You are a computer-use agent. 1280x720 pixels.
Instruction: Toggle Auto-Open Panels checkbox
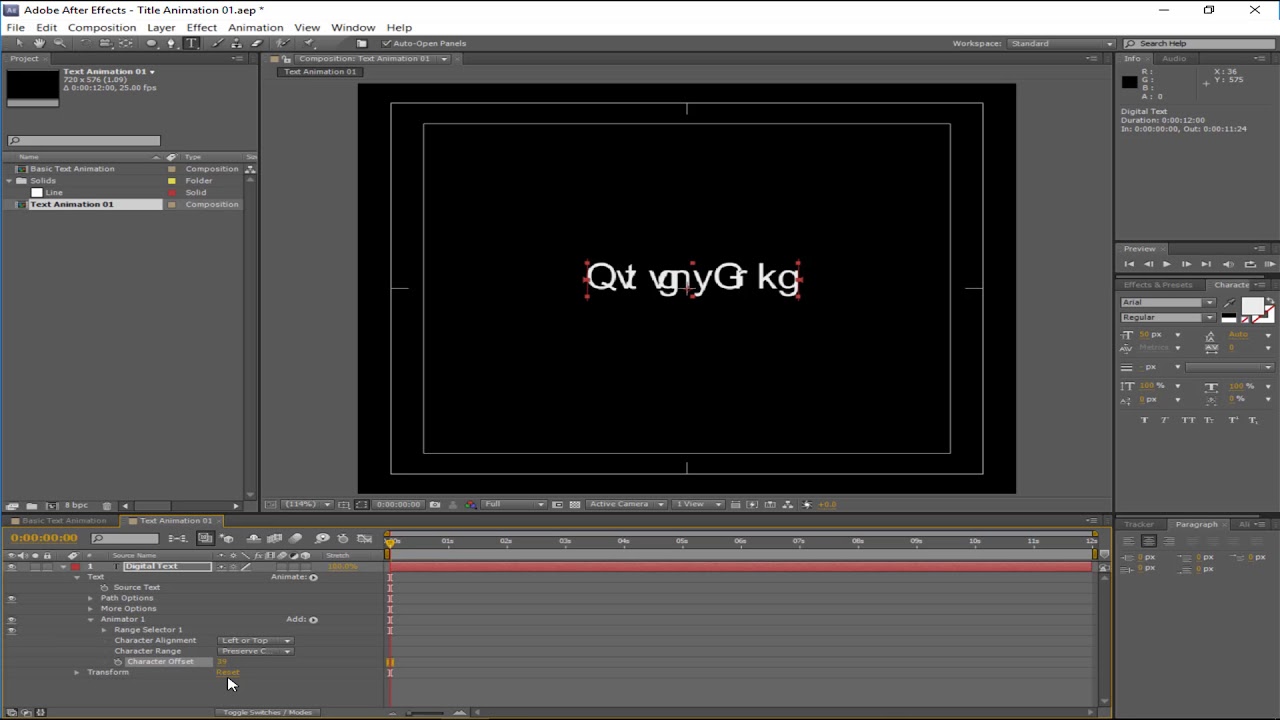point(387,43)
